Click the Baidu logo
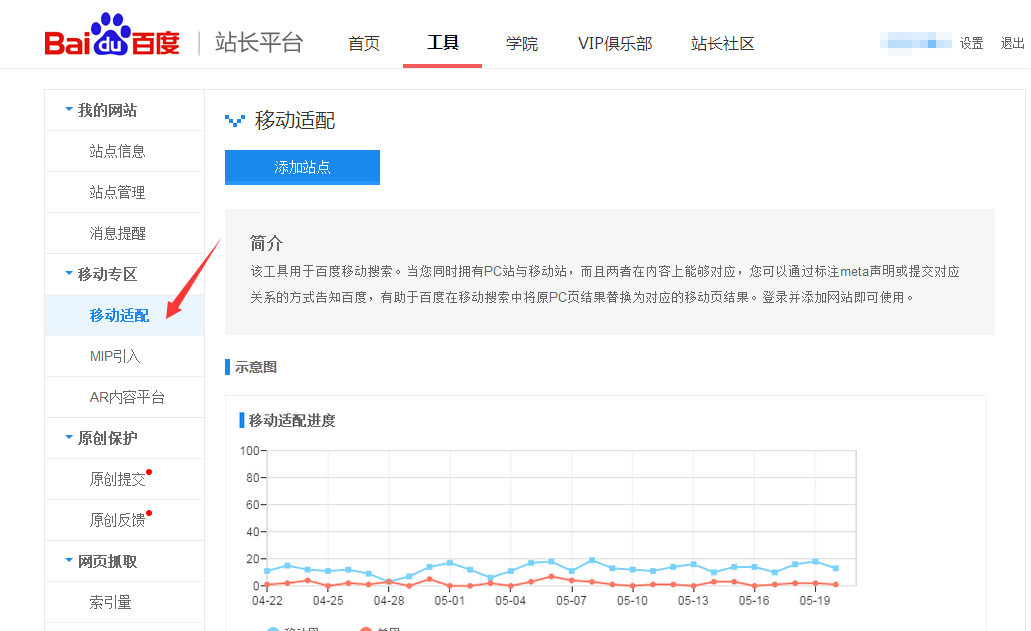The width and height of the screenshot is (1031, 631). coord(112,35)
